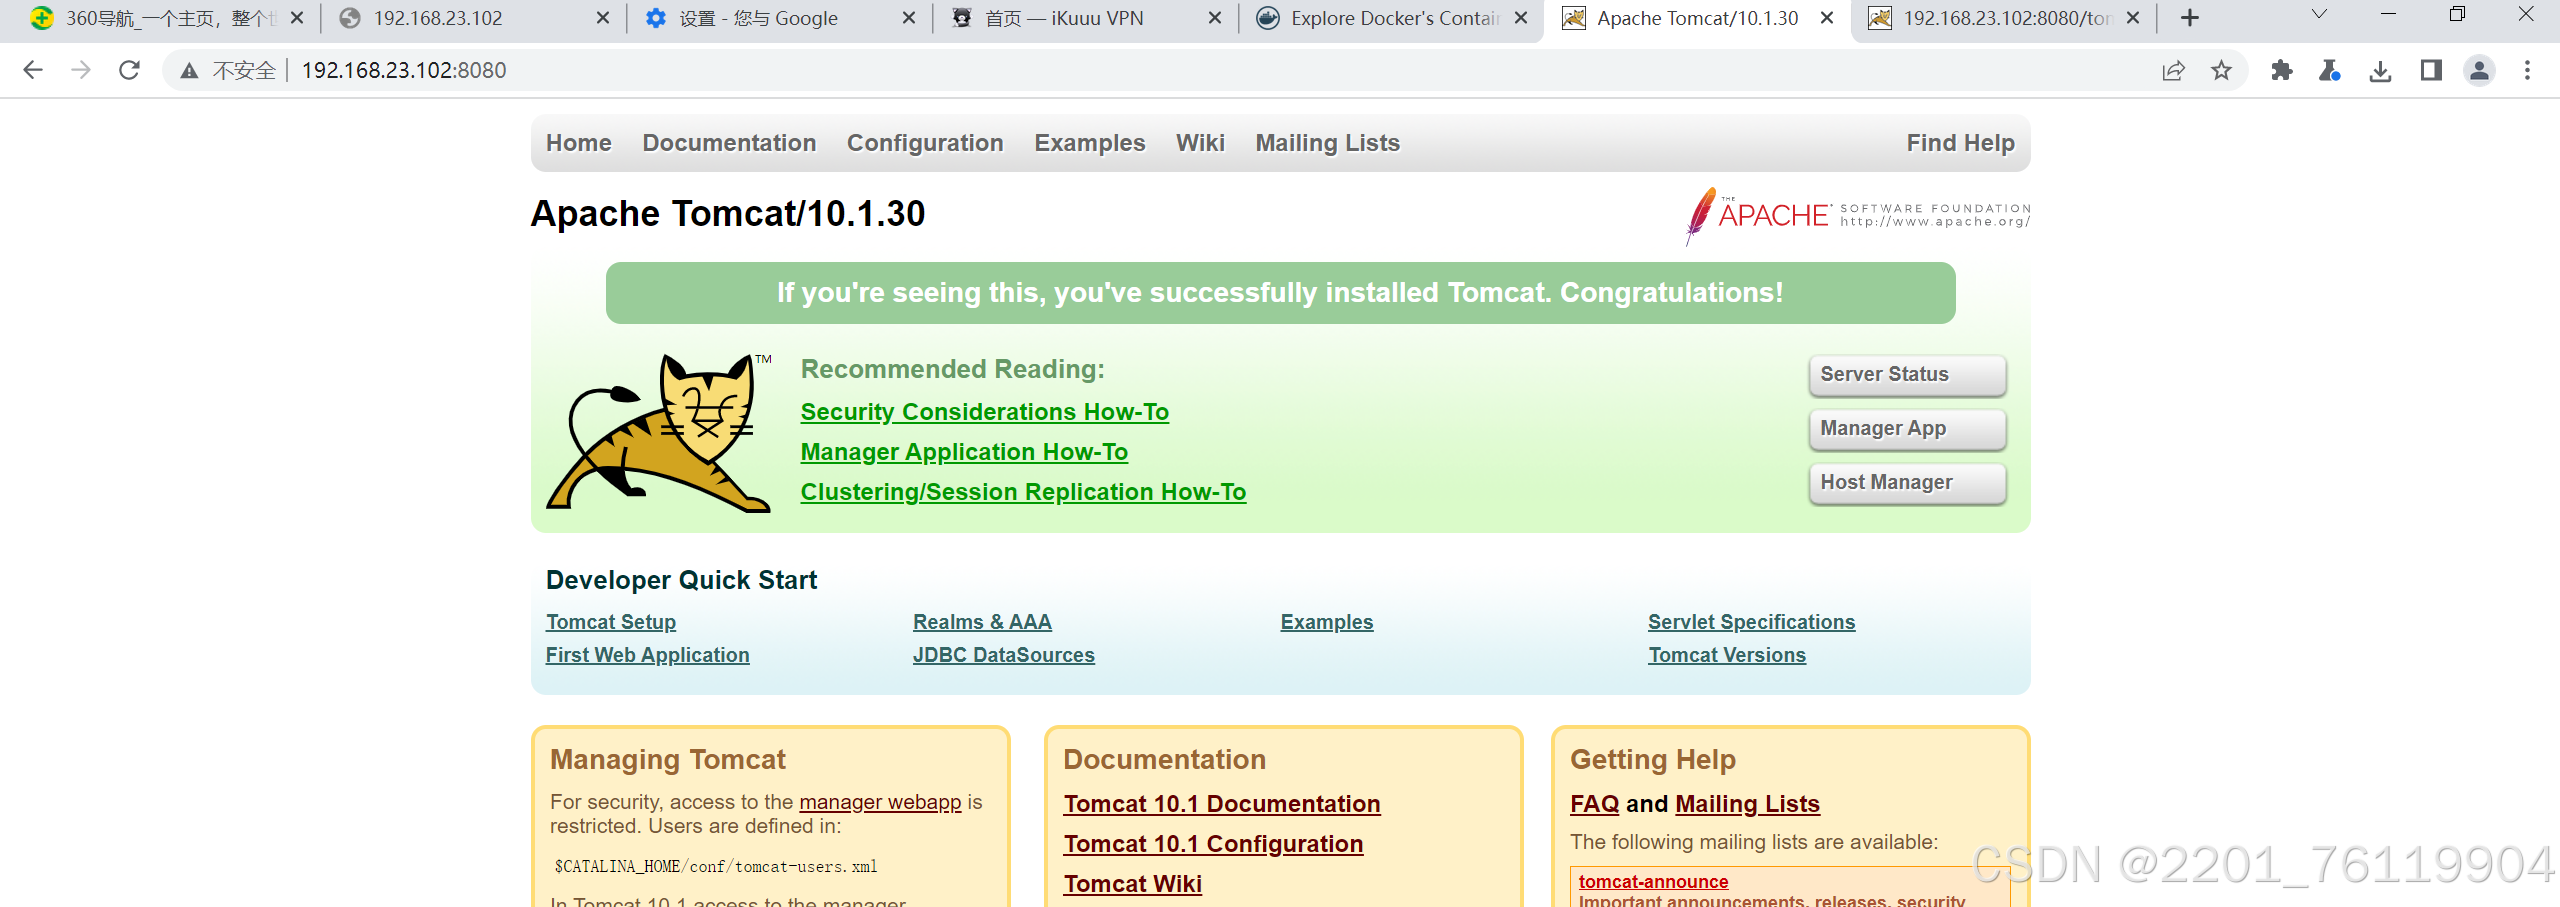Open the extensions puzzle icon
This screenshot has height=907, width=2560.
2282,70
